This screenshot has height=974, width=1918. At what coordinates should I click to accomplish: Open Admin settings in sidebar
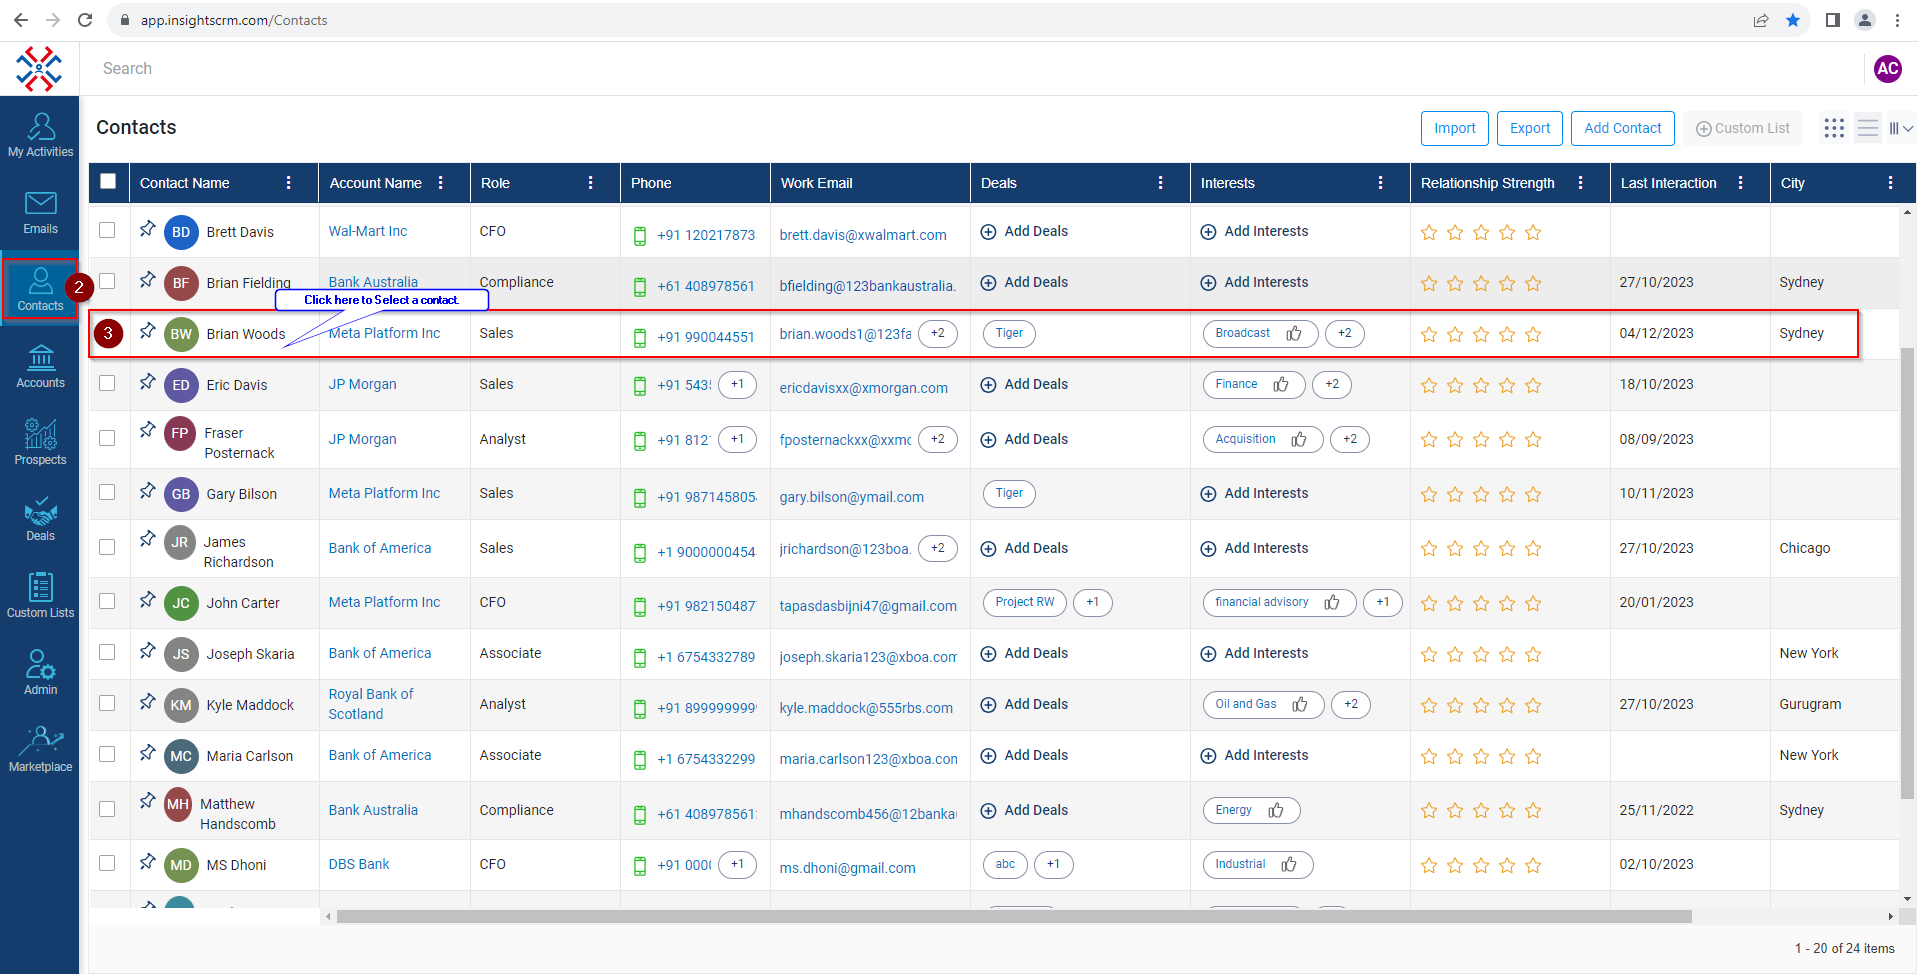click(x=40, y=673)
